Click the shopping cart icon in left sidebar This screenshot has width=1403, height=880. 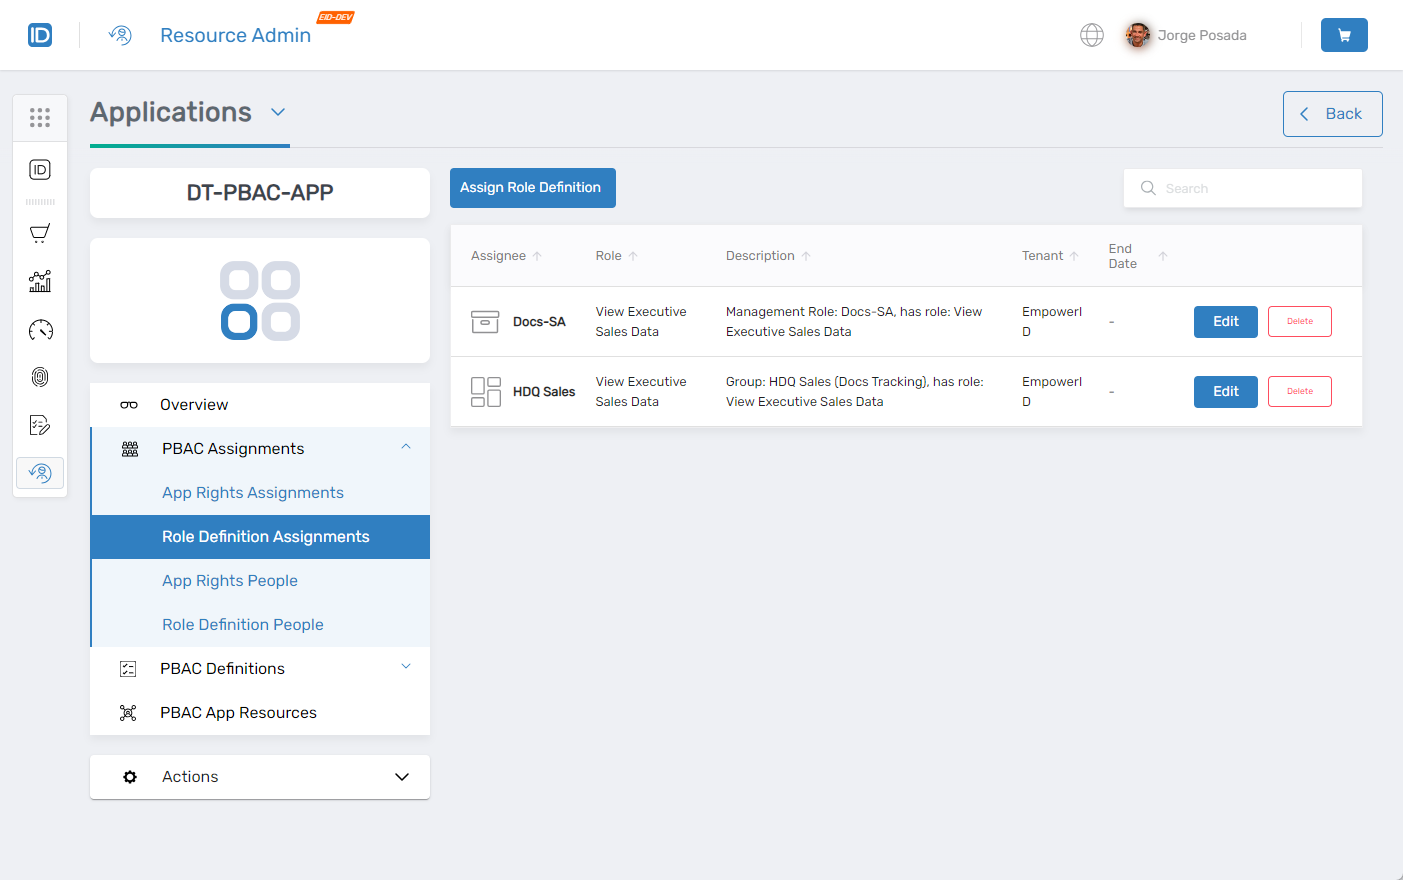click(x=40, y=234)
